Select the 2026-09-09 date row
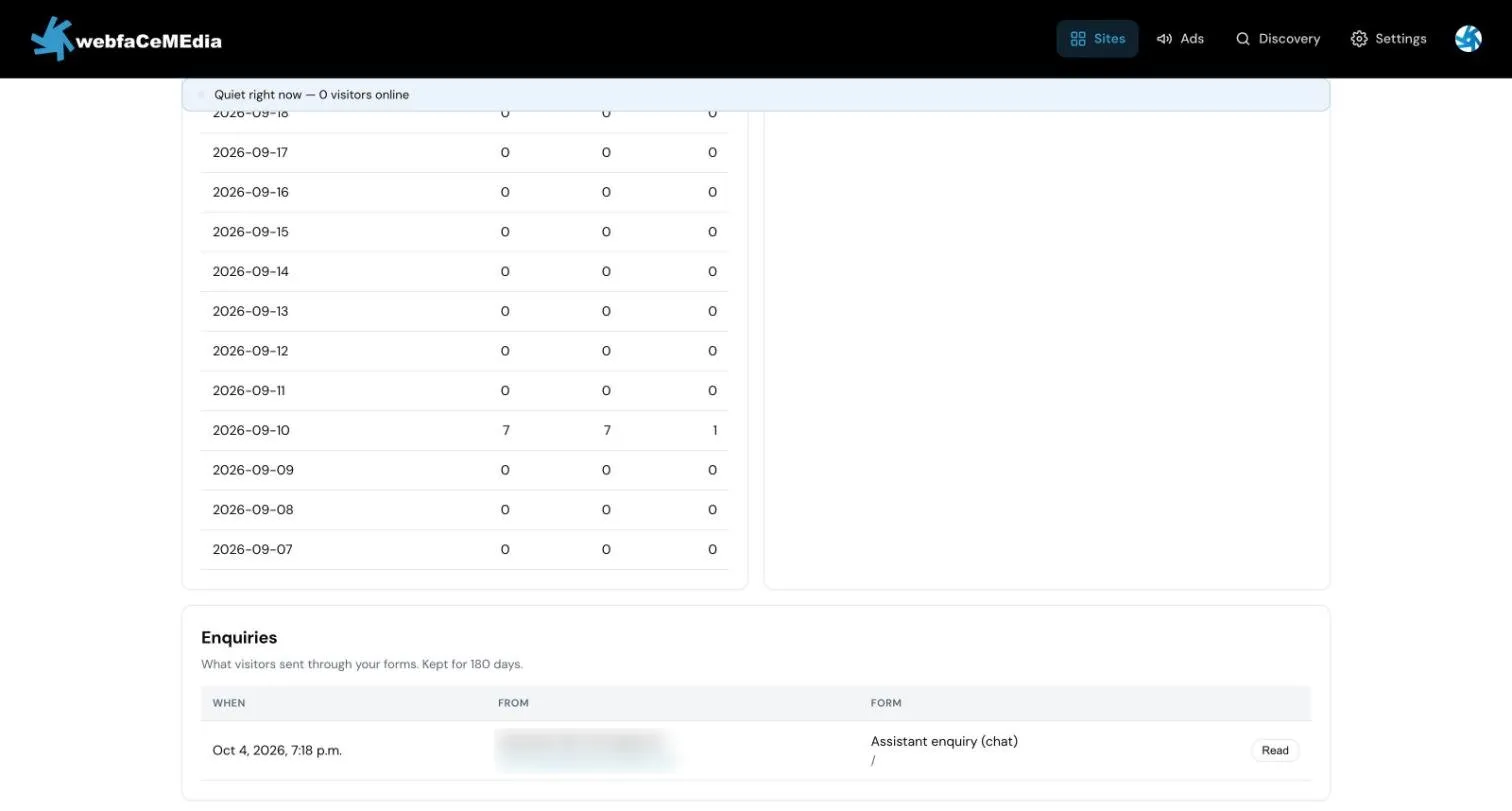 coord(464,470)
